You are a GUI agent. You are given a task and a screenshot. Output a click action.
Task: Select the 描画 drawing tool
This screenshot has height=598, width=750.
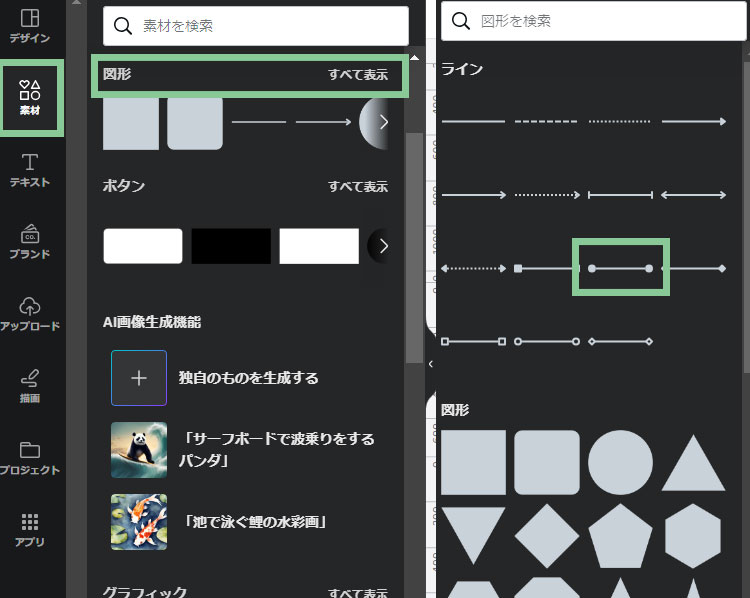30,386
